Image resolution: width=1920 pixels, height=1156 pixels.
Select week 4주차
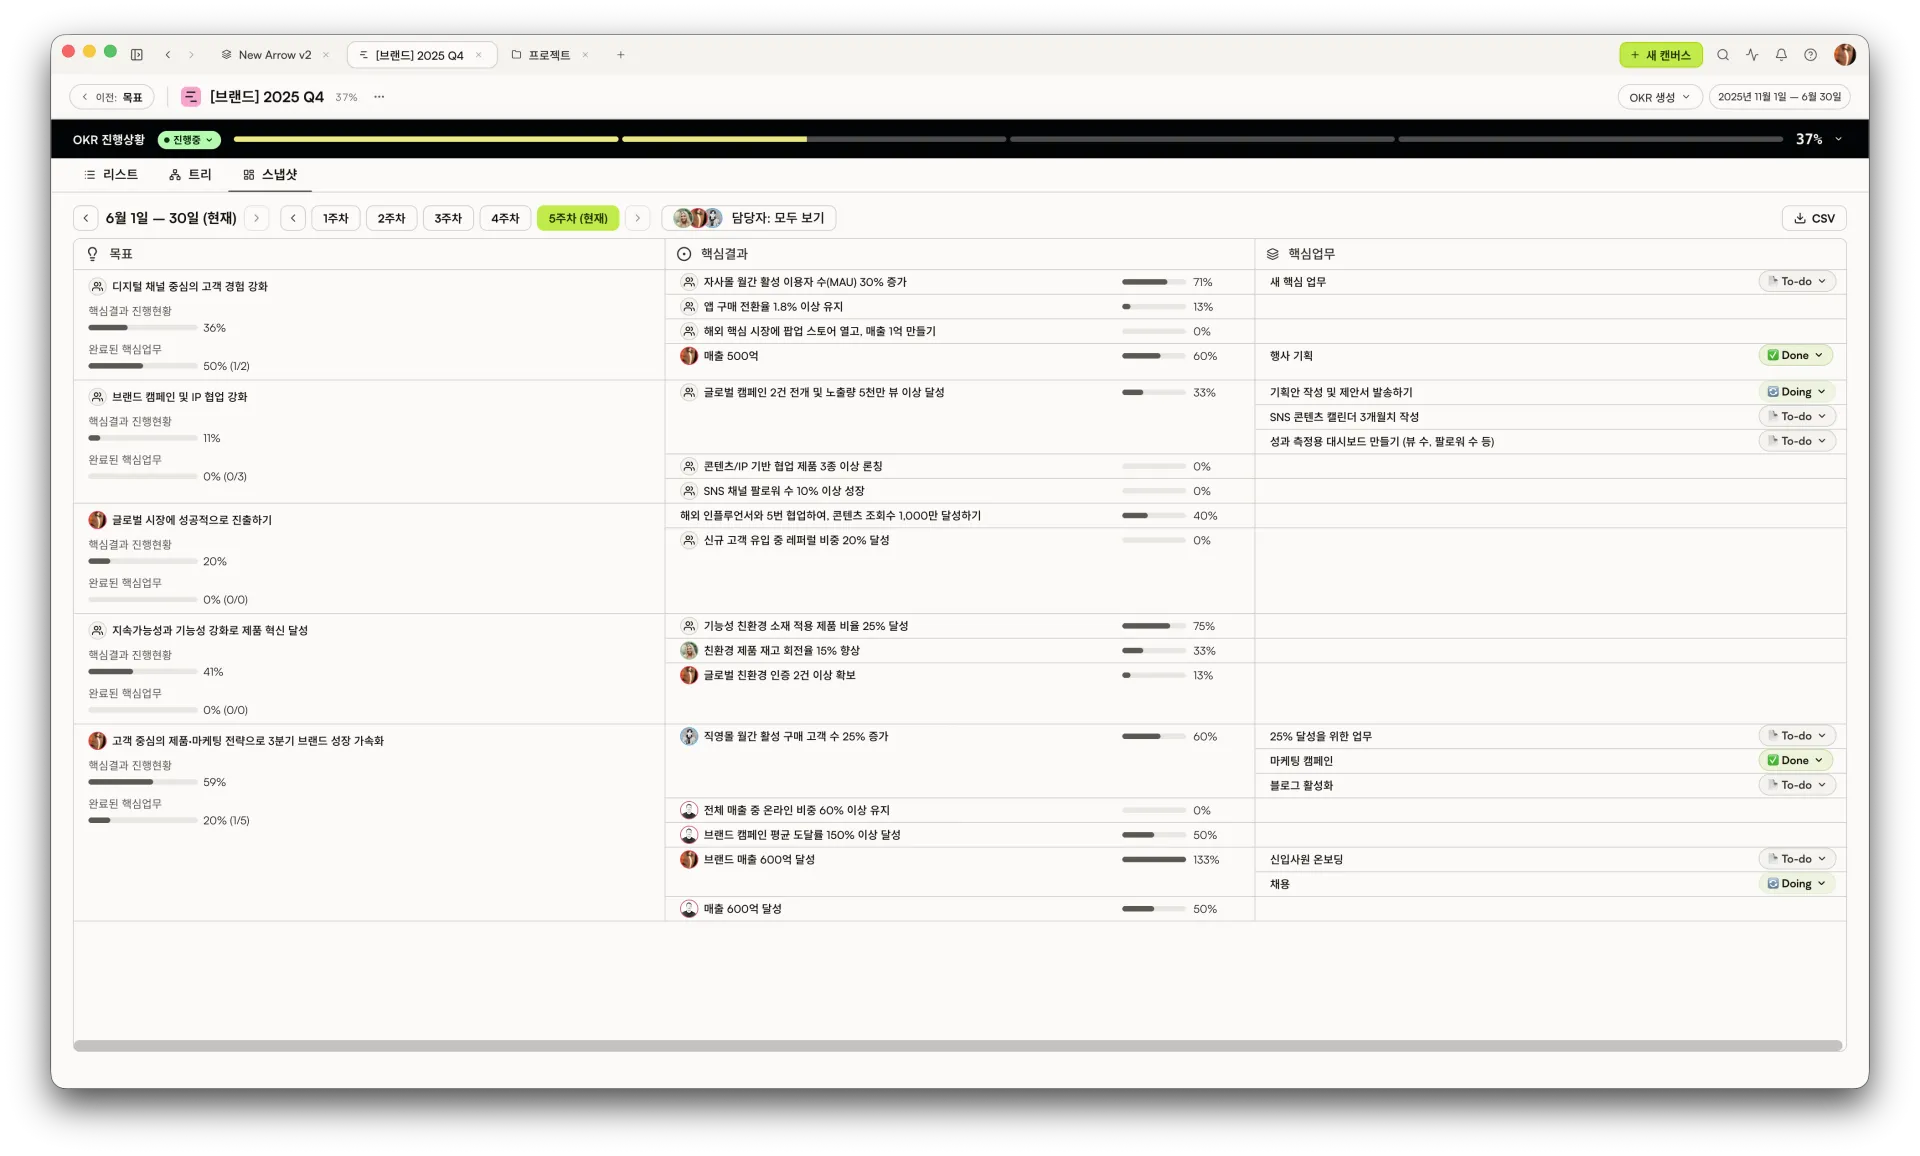pyautogui.click(x=505, y=218)
